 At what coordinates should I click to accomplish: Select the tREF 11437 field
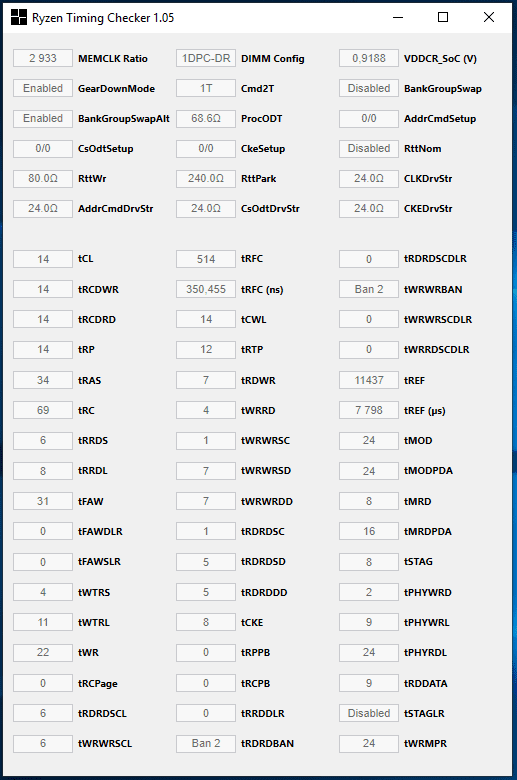pos(369,380)
